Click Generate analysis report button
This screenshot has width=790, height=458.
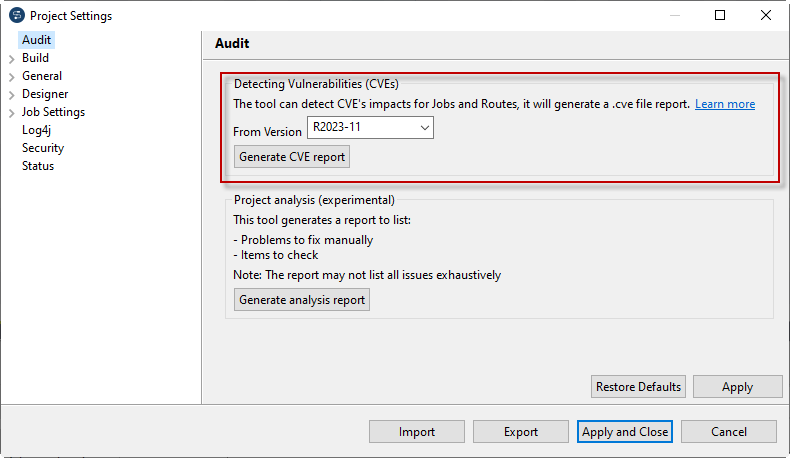[302, 300]
